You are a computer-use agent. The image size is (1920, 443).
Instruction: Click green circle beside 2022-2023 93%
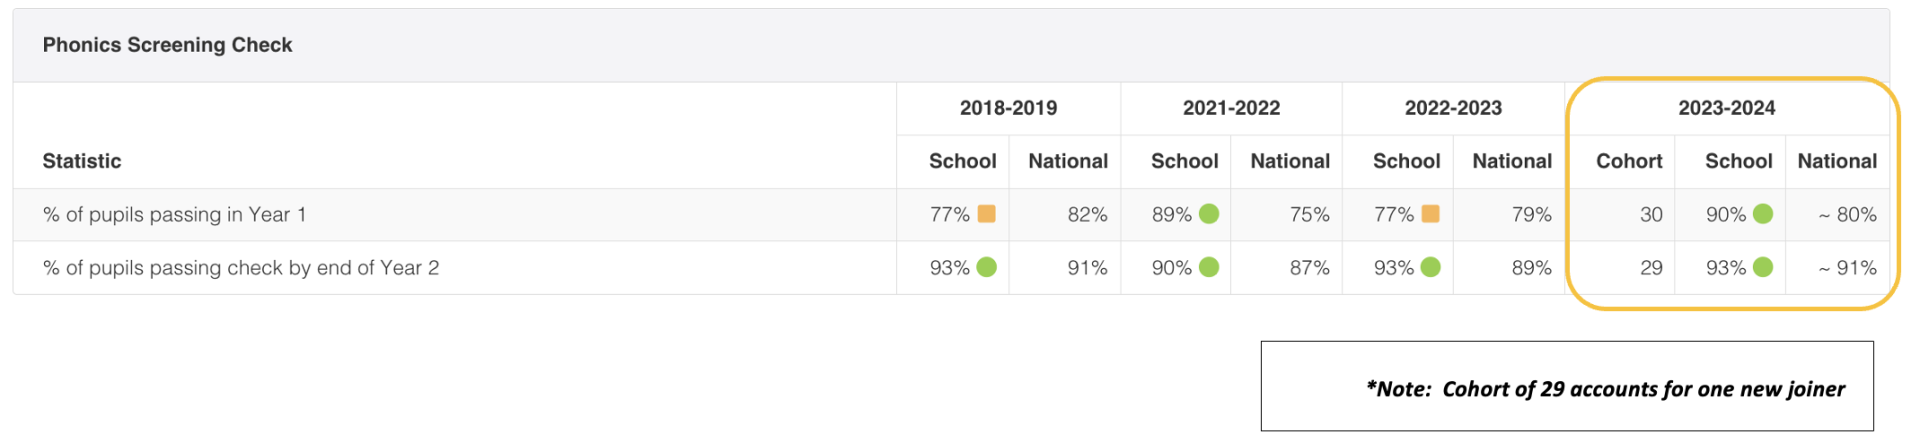click(1430, 267)
